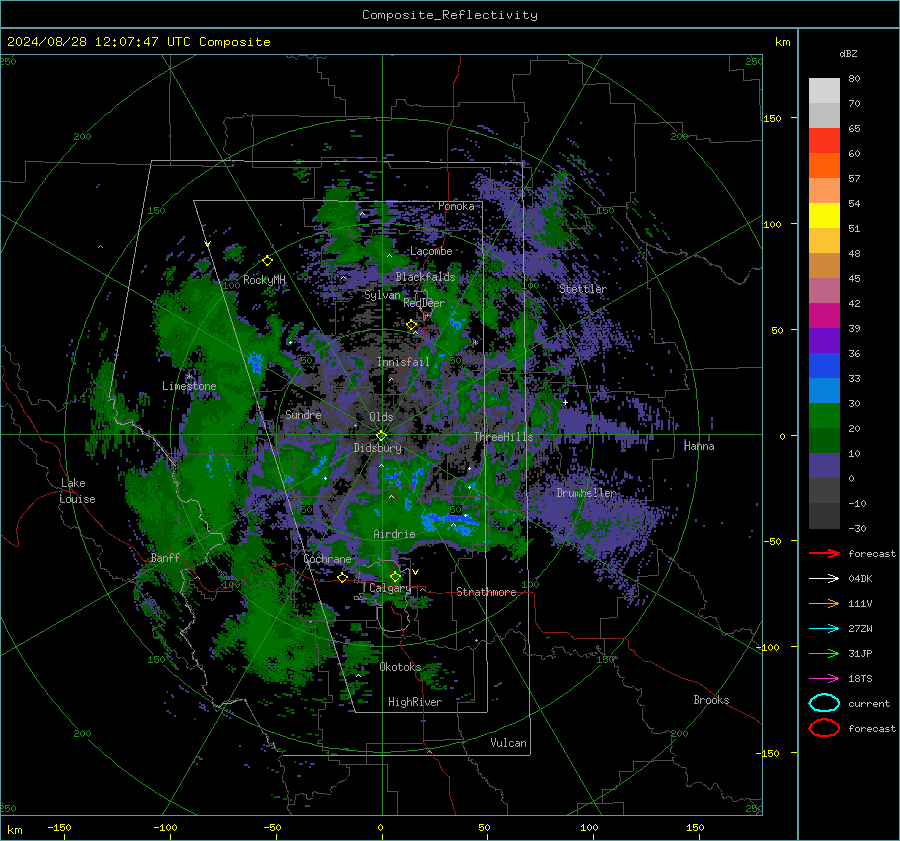This screenshot has height=841, width=900.
Task: Click the Stettler city label
Action: 583,289
